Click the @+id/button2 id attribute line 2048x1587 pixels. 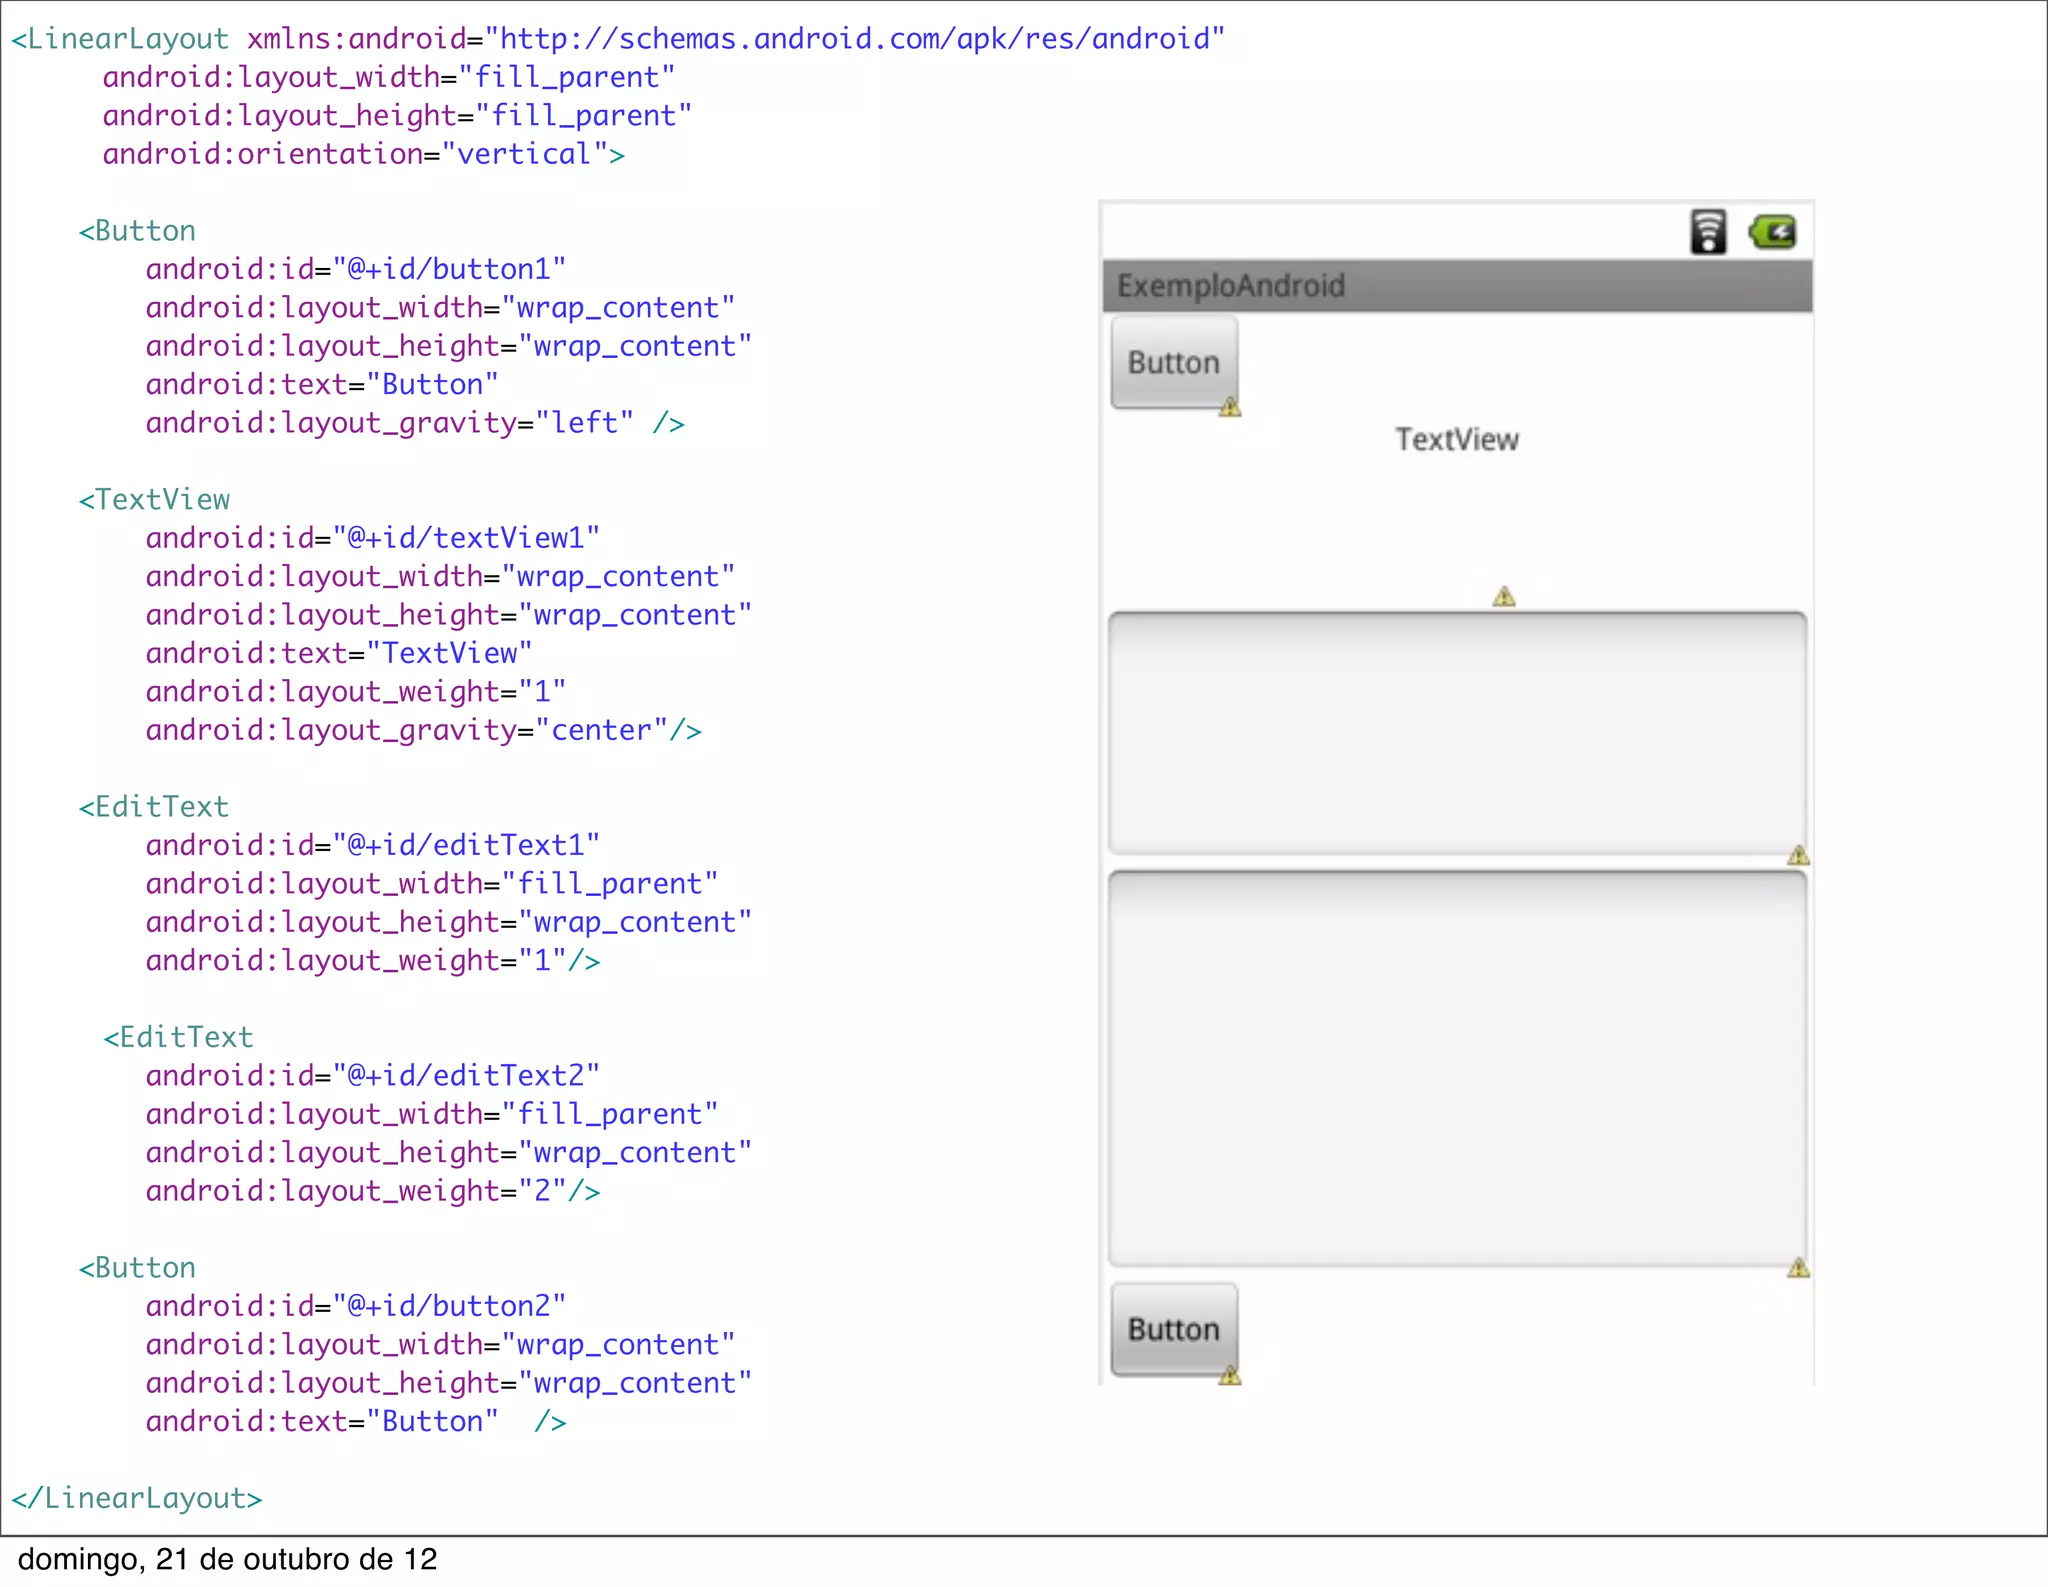click(355, 1306)
